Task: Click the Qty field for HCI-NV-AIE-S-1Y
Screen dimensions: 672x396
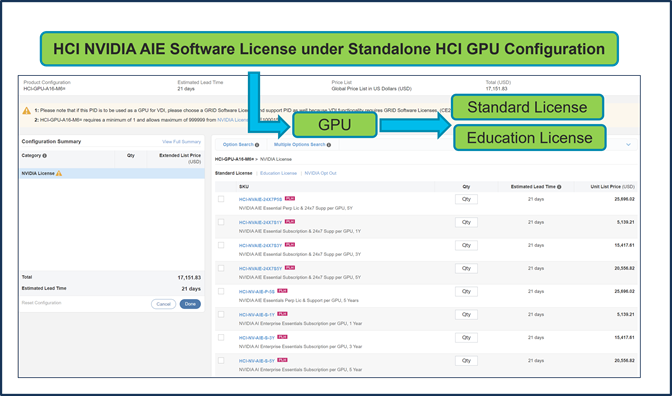Action: pos(466,315)
